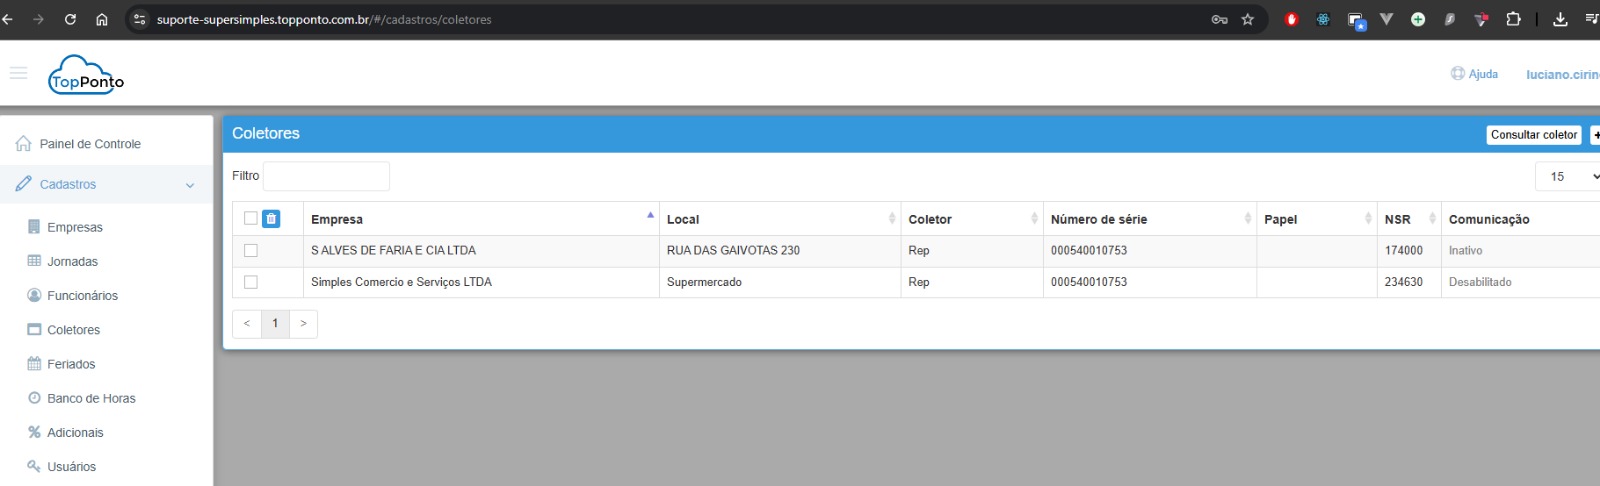Click the Consultar coletor button
This screenshot has height=486, width=1600.
pyautogui.click(x=1533, y=135)
